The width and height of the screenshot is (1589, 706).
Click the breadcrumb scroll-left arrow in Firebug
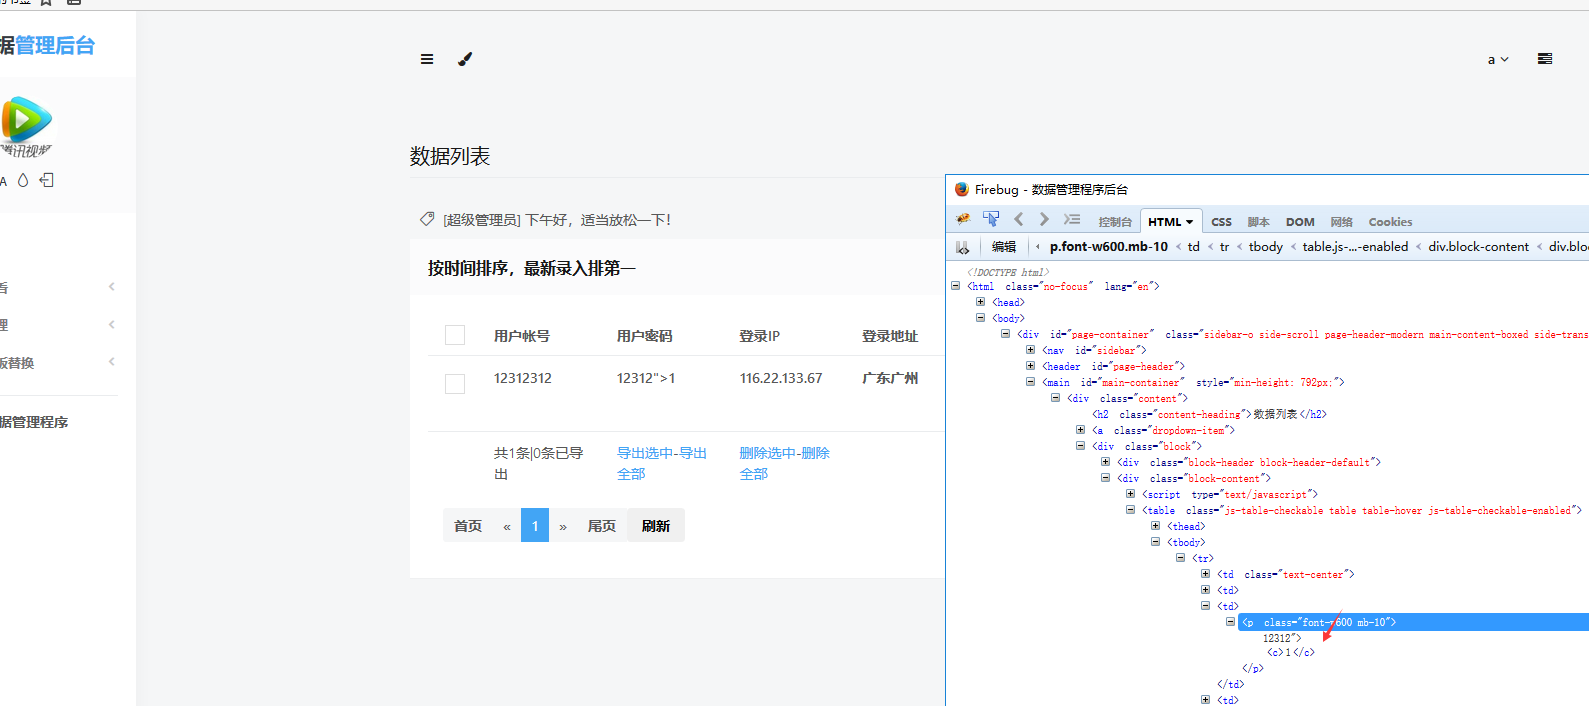click(1038, 247)
